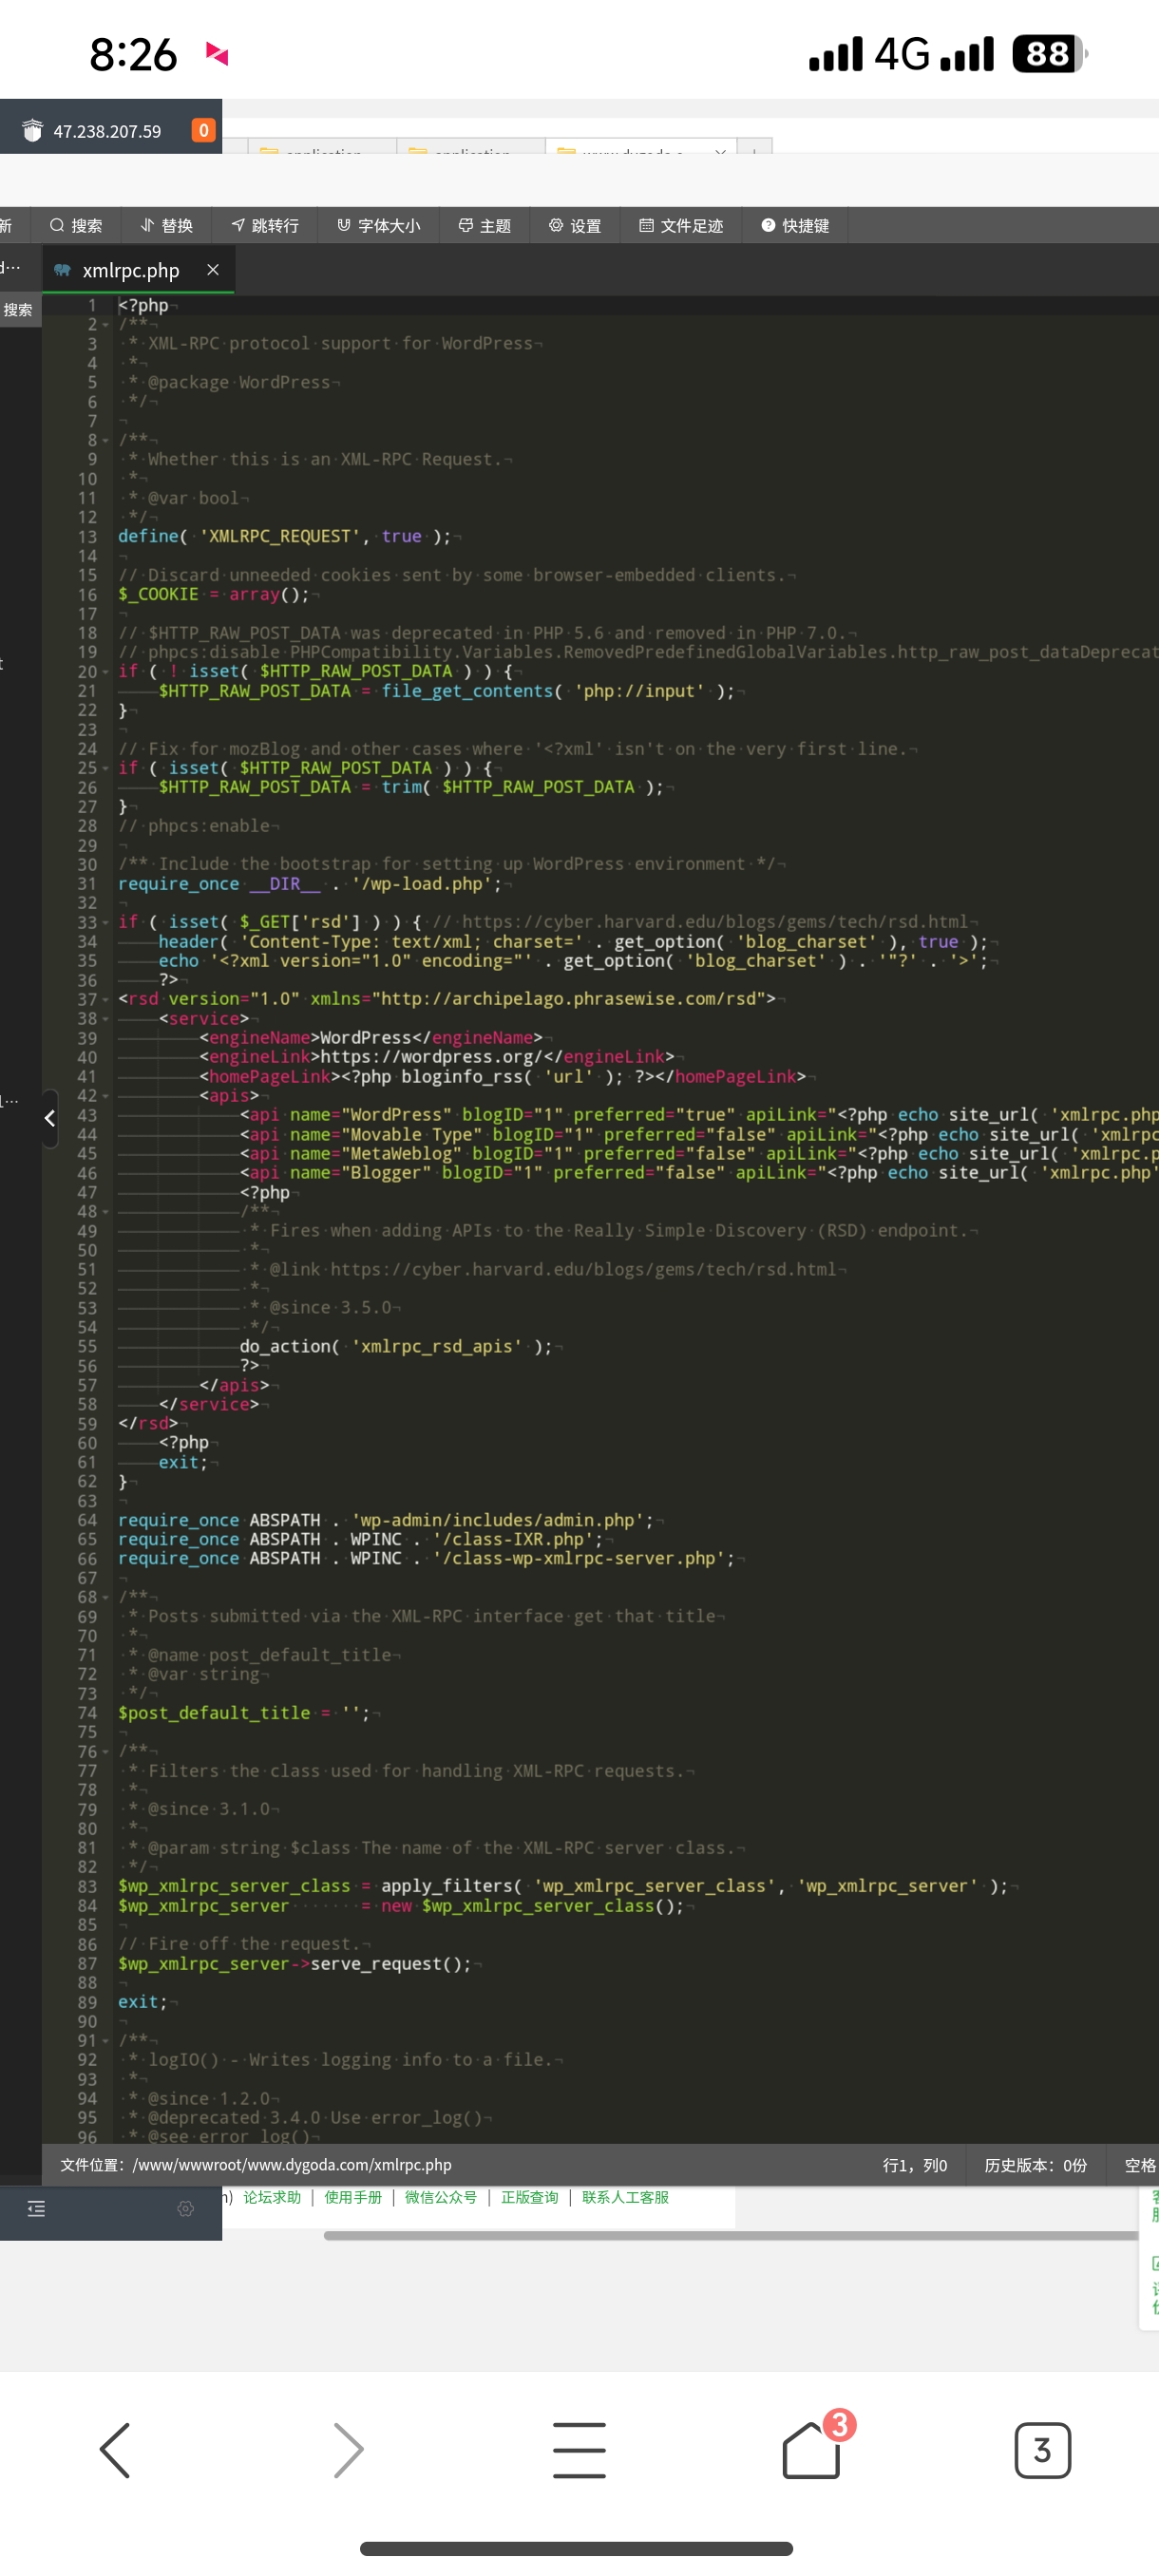Fold the if block at line 25
Screen dimensions: 1159x2576
point(105,769)
